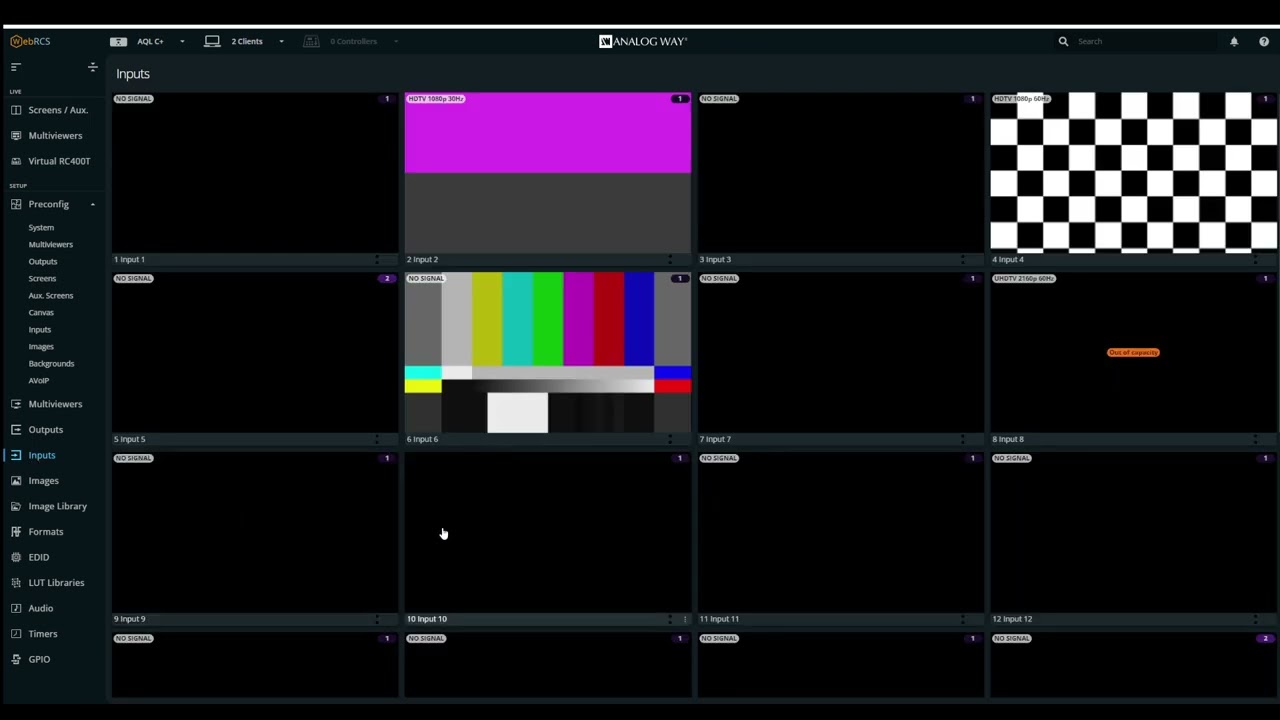This screenshot has width=1280, height=720.
Task: Open Preconfig Inputs sub-item
Action: click(x=39, y=329)
